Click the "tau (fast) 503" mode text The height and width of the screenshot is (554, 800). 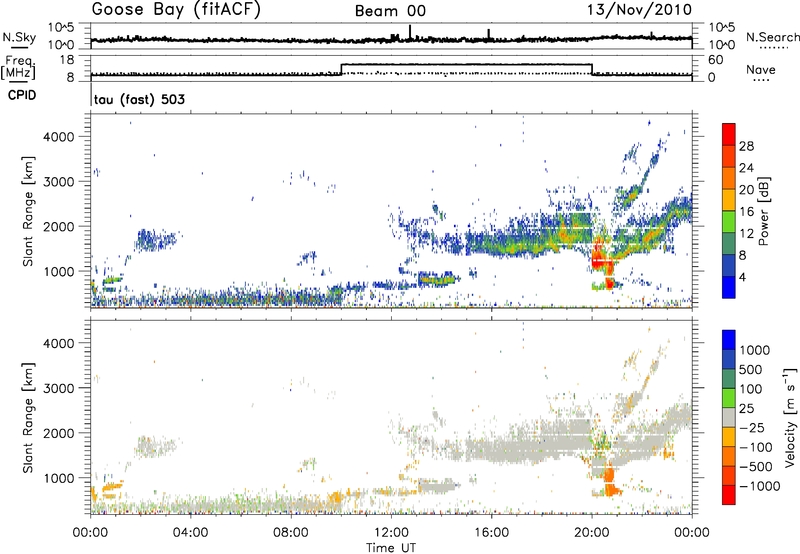139,99
